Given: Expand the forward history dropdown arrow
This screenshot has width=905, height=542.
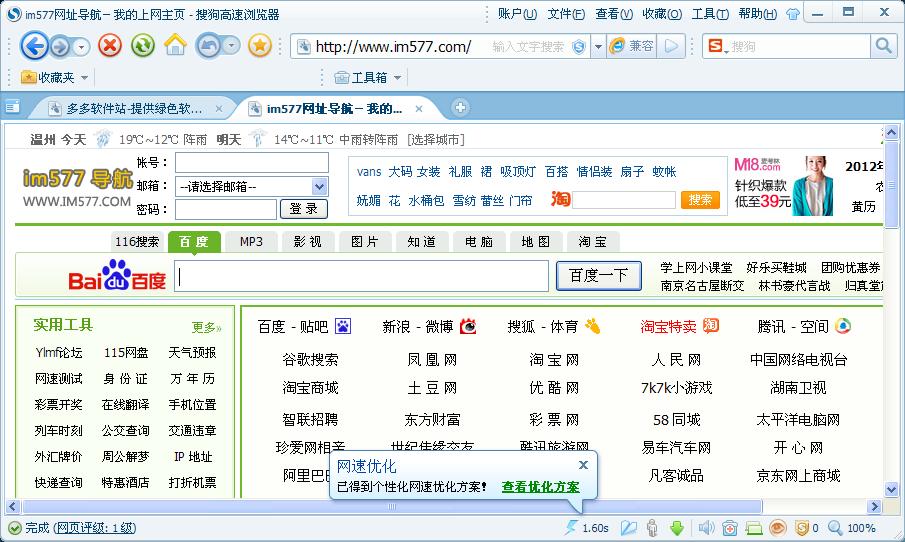Looking at the screenshot, I should [x=81, y=47].
